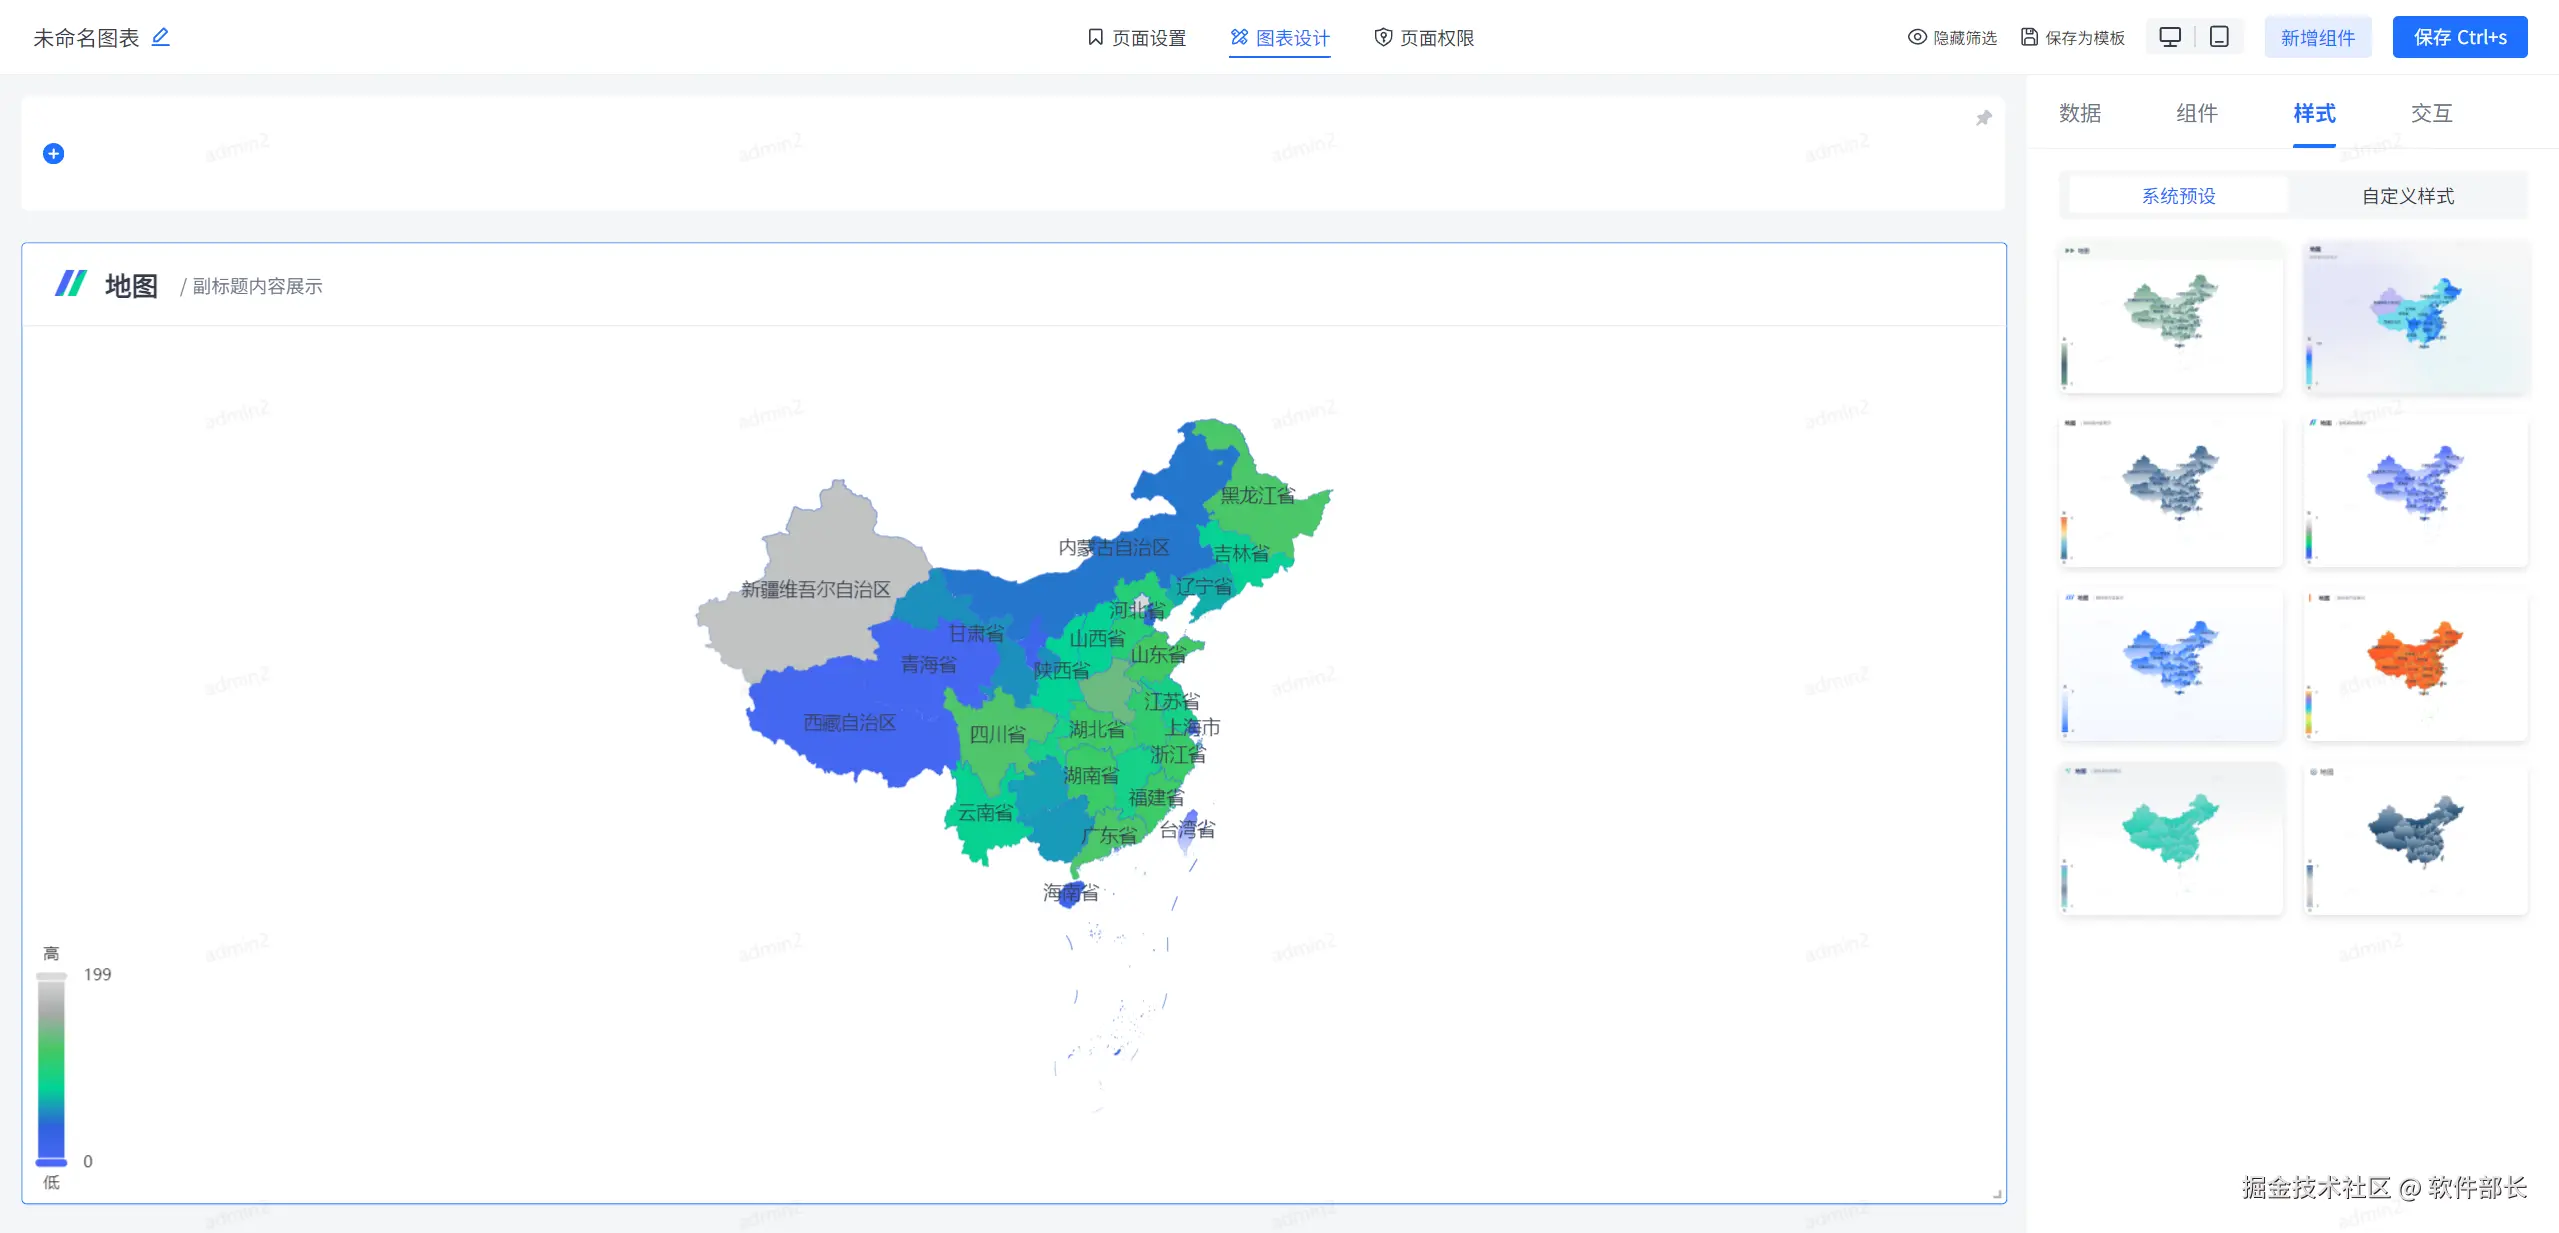2559x1233 pixels.
Task: Switch to tablet preview icon
Action: pyautogui.click(x=2219, y=37)
